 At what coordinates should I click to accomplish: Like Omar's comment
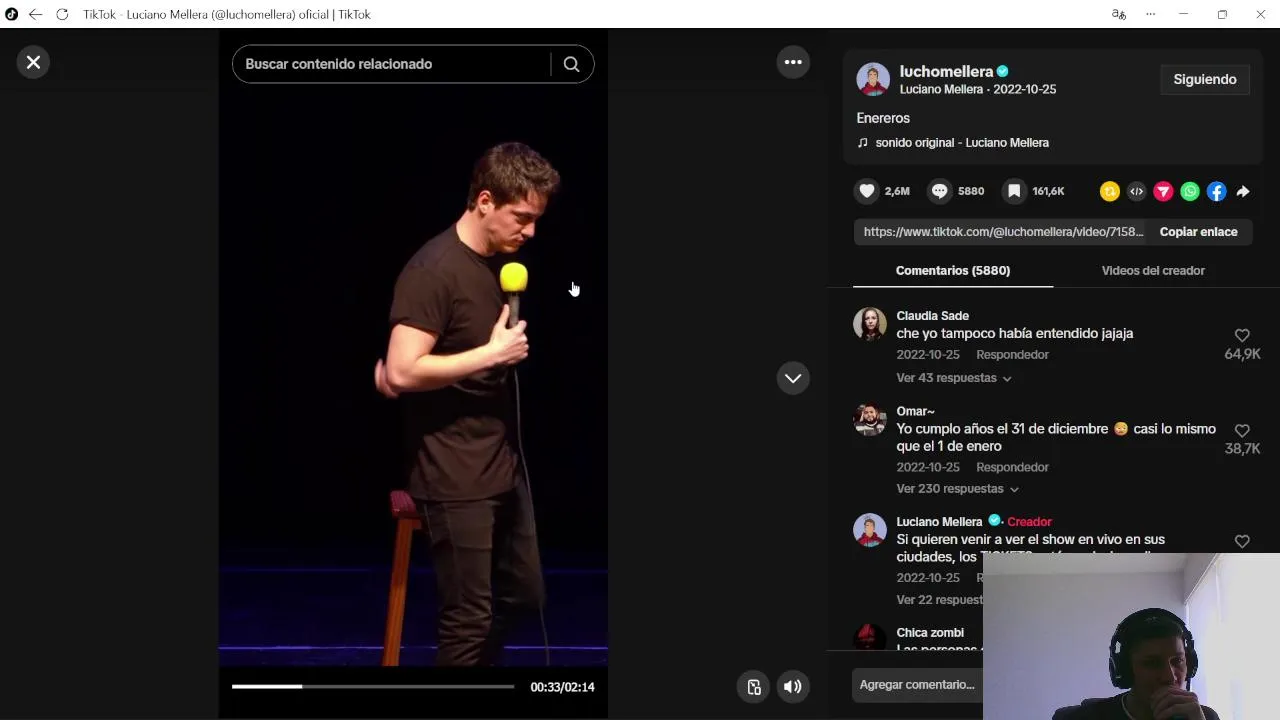coord(1242,430)
